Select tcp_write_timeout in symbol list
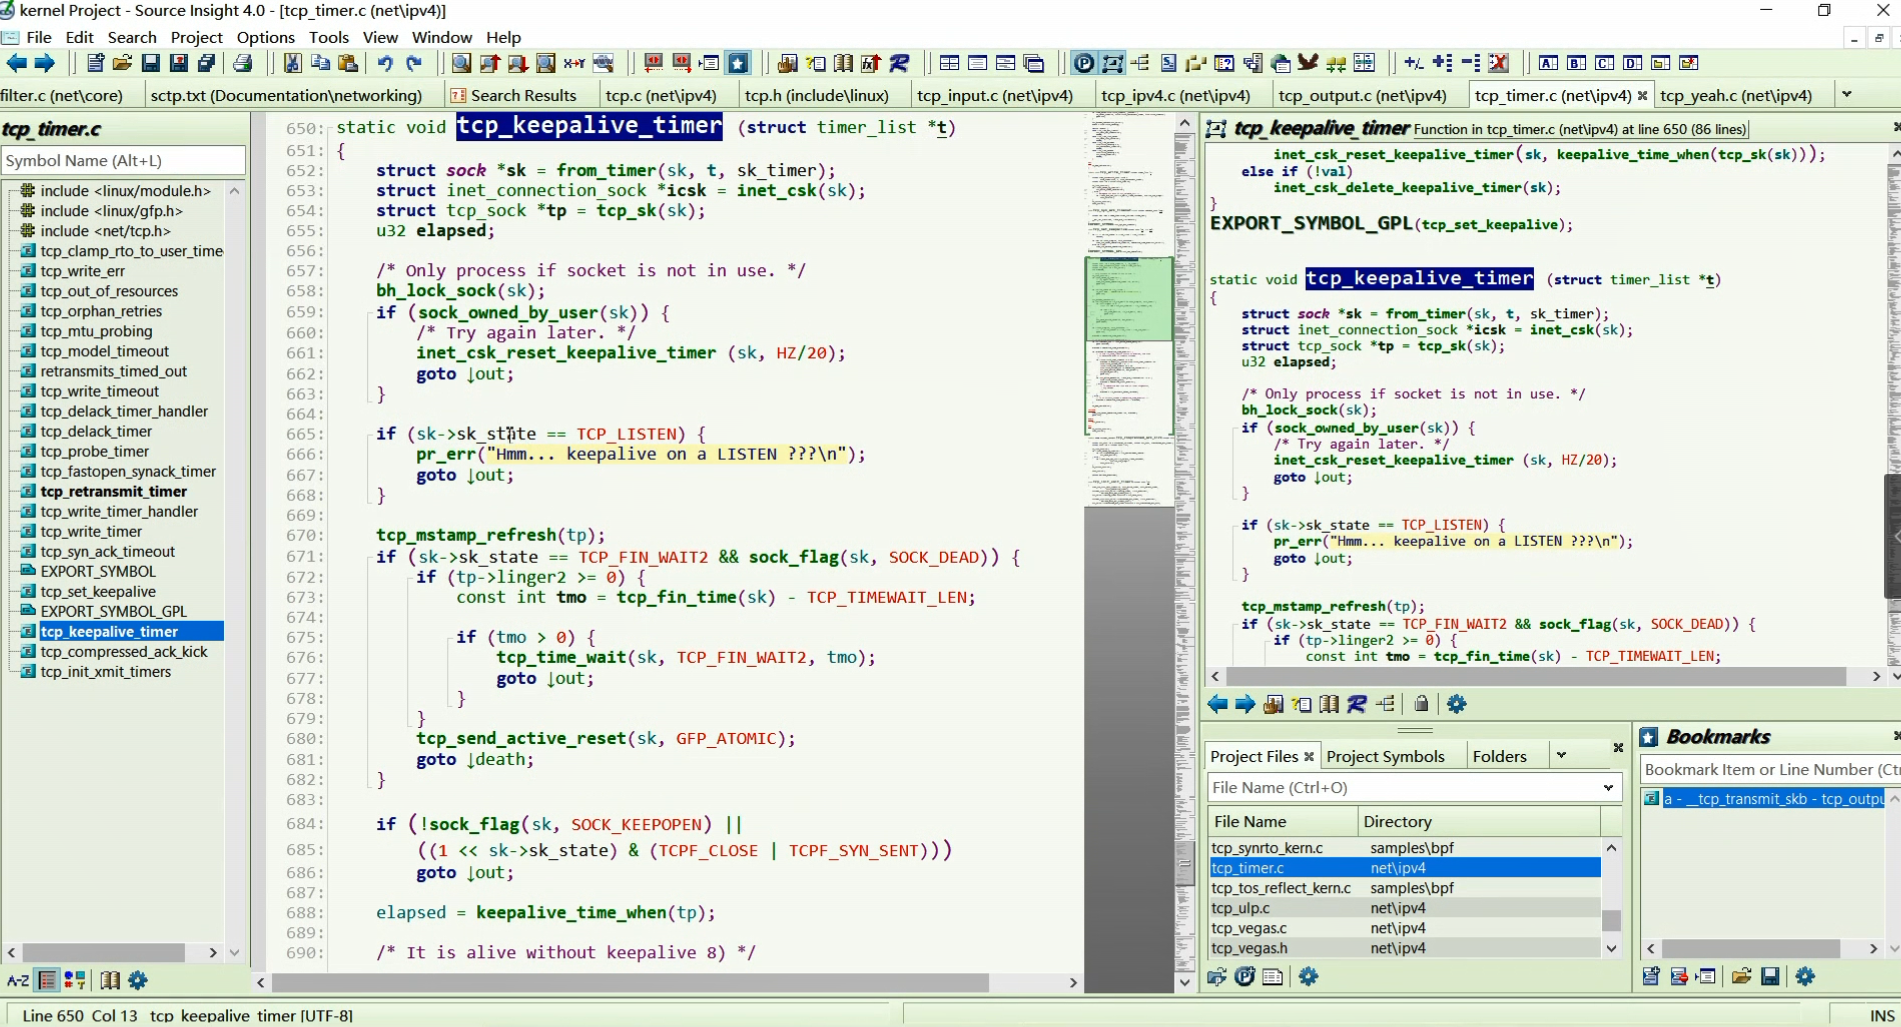The width and height of the screenshot is (1901, 1027). (x=99, y=391)
